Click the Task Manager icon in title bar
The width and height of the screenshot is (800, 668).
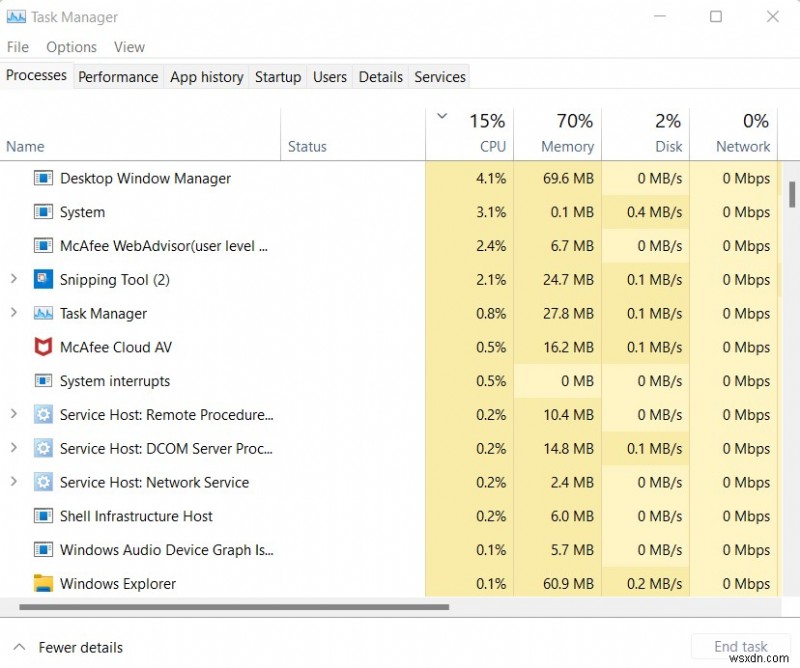15,16
